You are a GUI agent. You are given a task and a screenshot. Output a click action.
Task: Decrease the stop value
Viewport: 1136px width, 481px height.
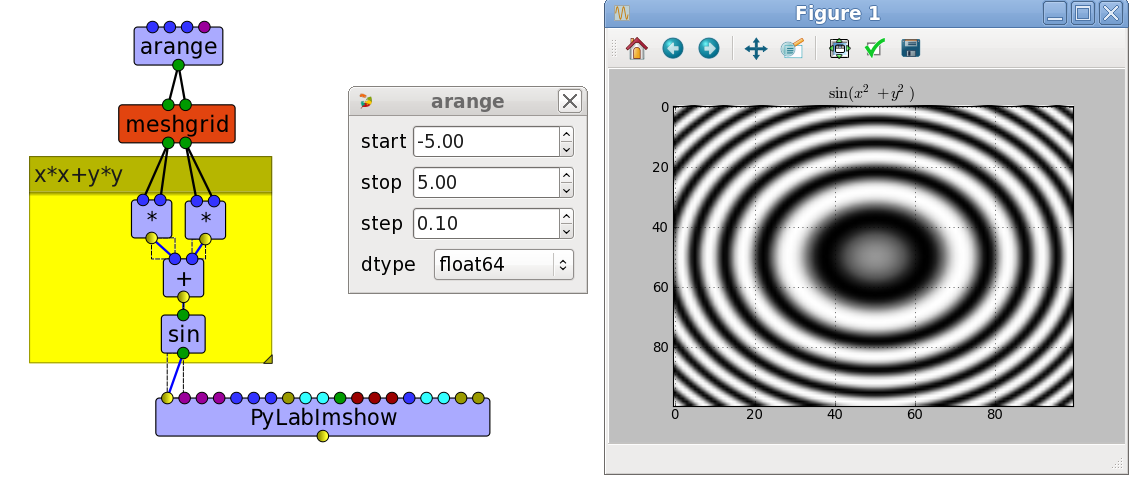coord(567,189)
